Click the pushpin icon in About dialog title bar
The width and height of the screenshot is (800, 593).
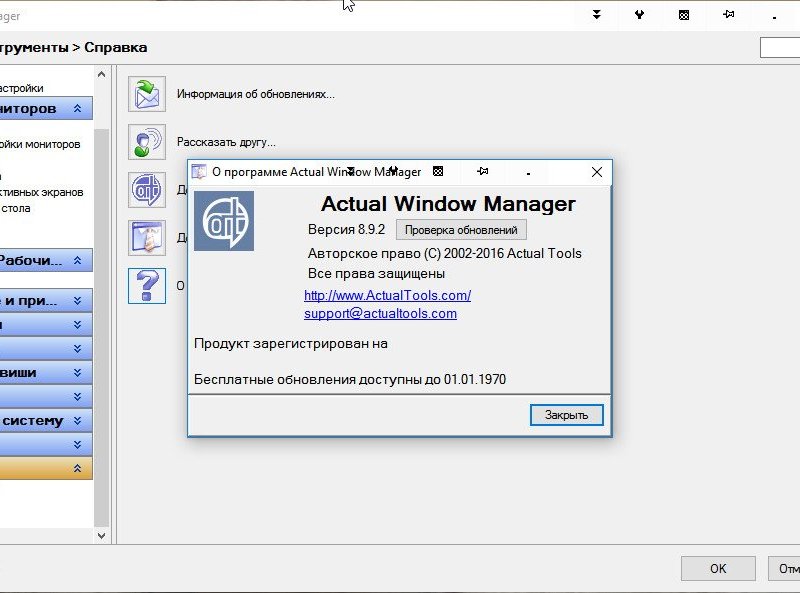point(482,171)
